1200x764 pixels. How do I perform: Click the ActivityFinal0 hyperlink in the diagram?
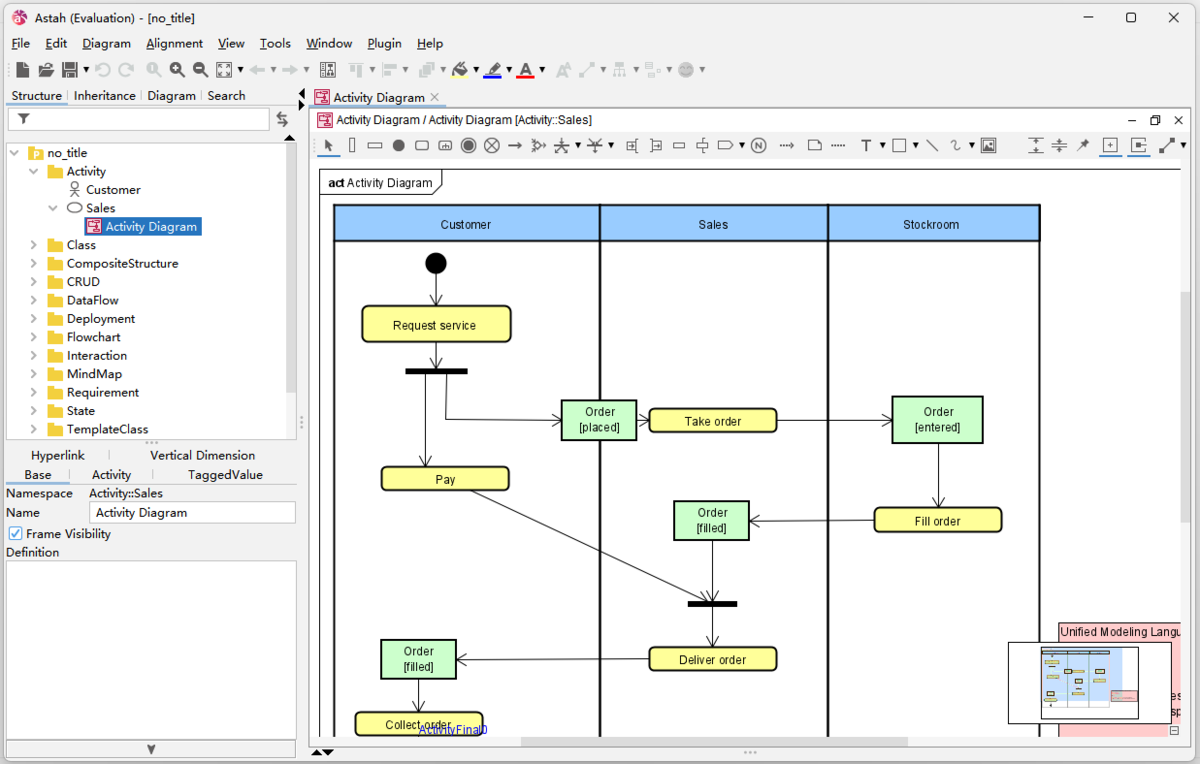pos(451,729)
